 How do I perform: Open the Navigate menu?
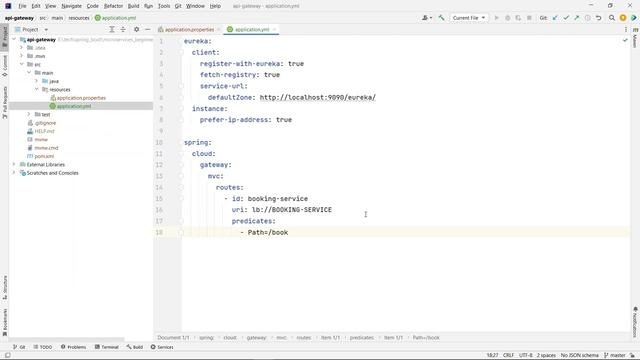coord(71,6)
